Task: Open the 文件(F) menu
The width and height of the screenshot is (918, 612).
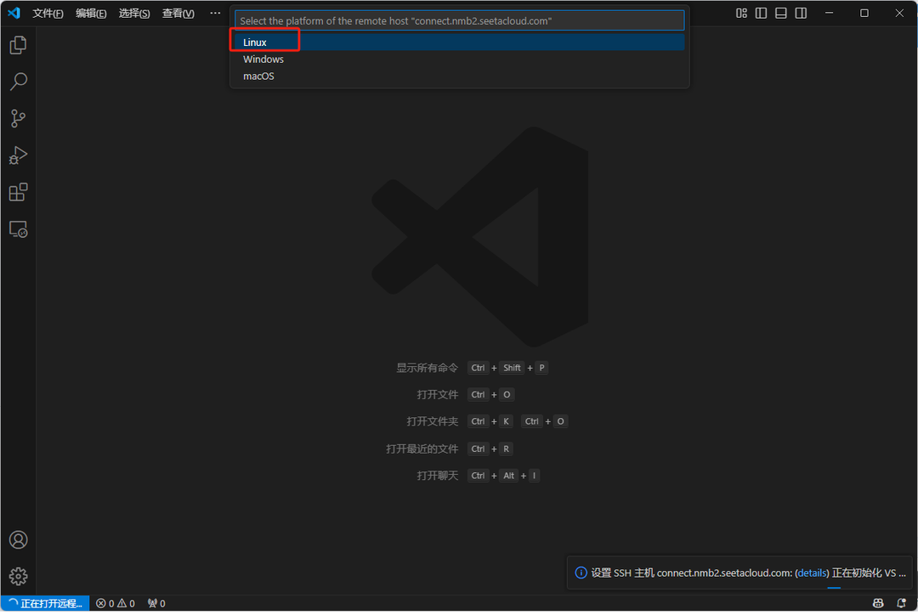Action: [47, 13]
